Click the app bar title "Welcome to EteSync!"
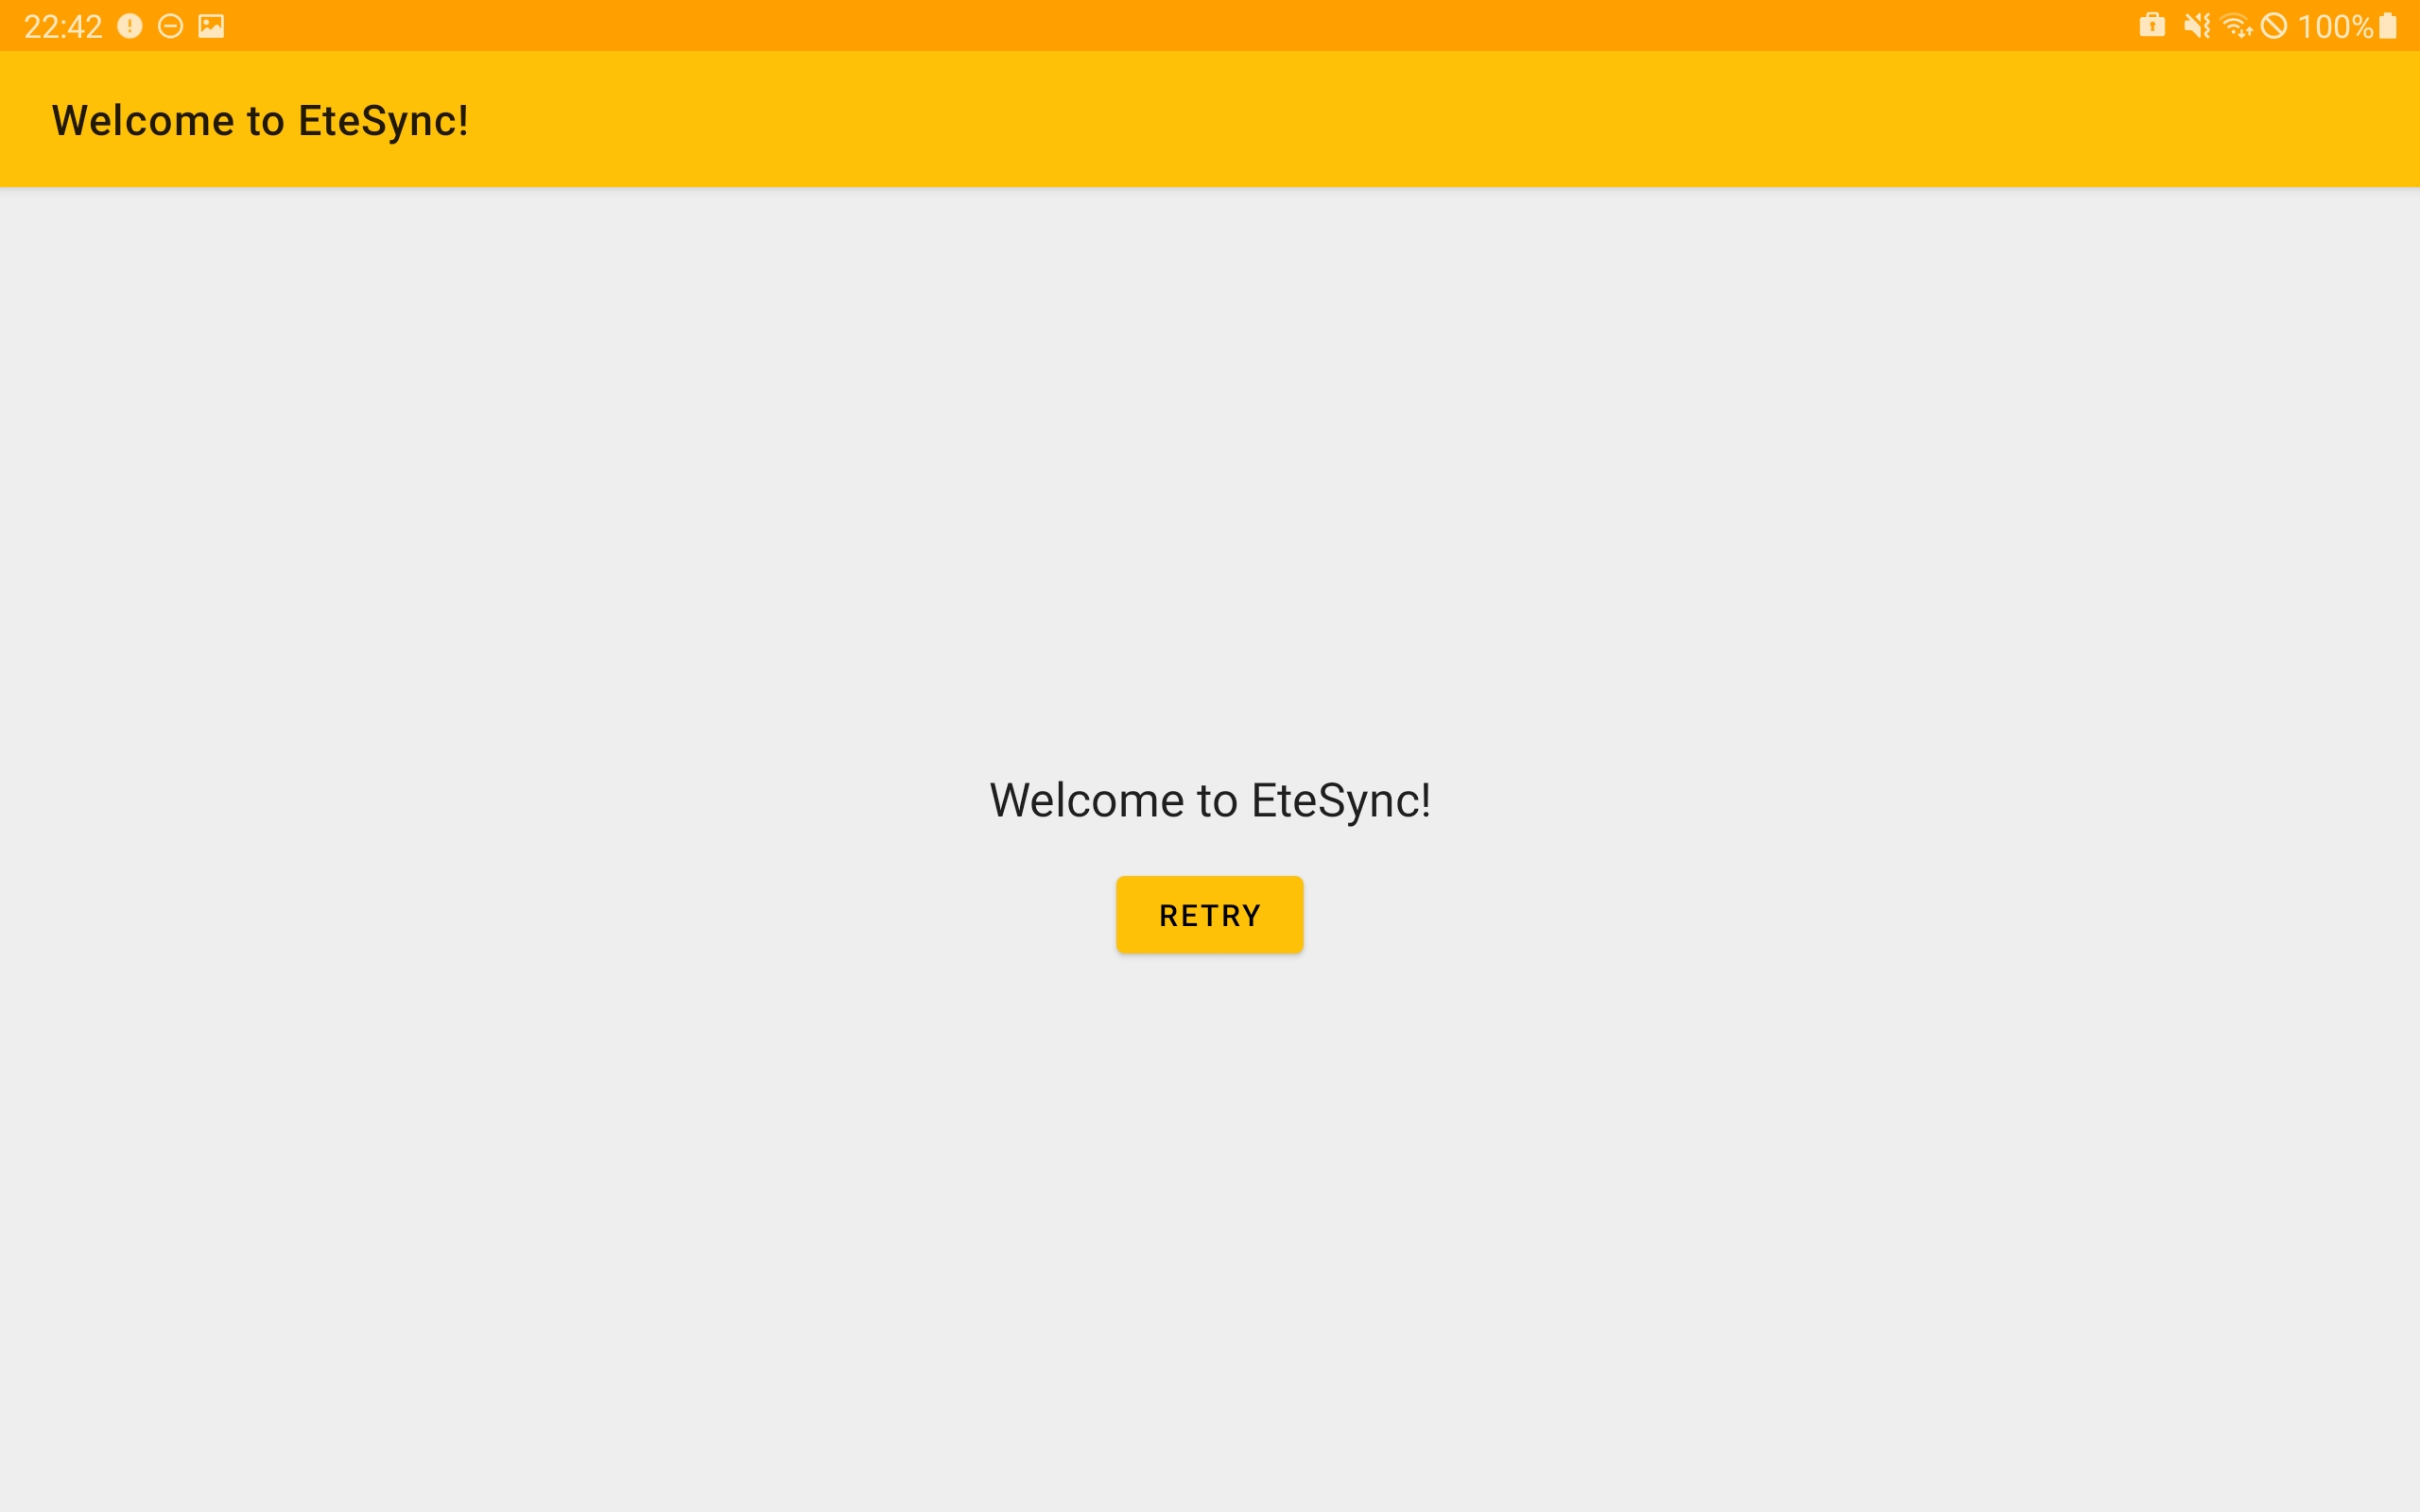The image size is (2420, 1512). point(260,120)
